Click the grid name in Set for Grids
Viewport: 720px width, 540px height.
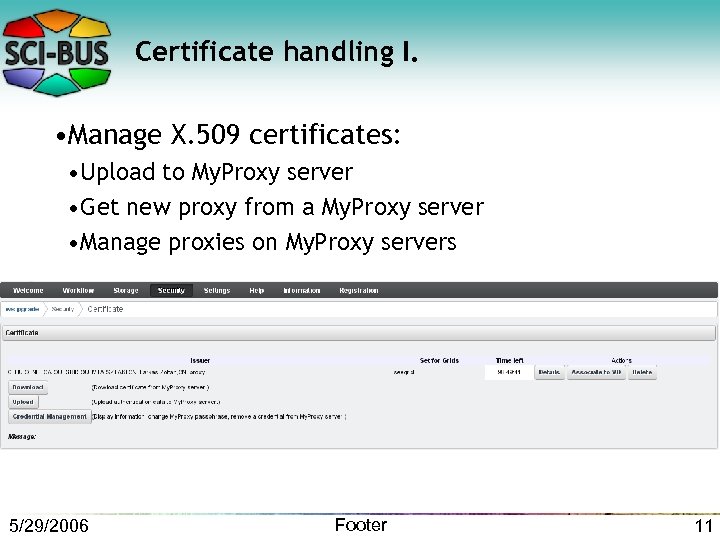[x=404, y=372]
